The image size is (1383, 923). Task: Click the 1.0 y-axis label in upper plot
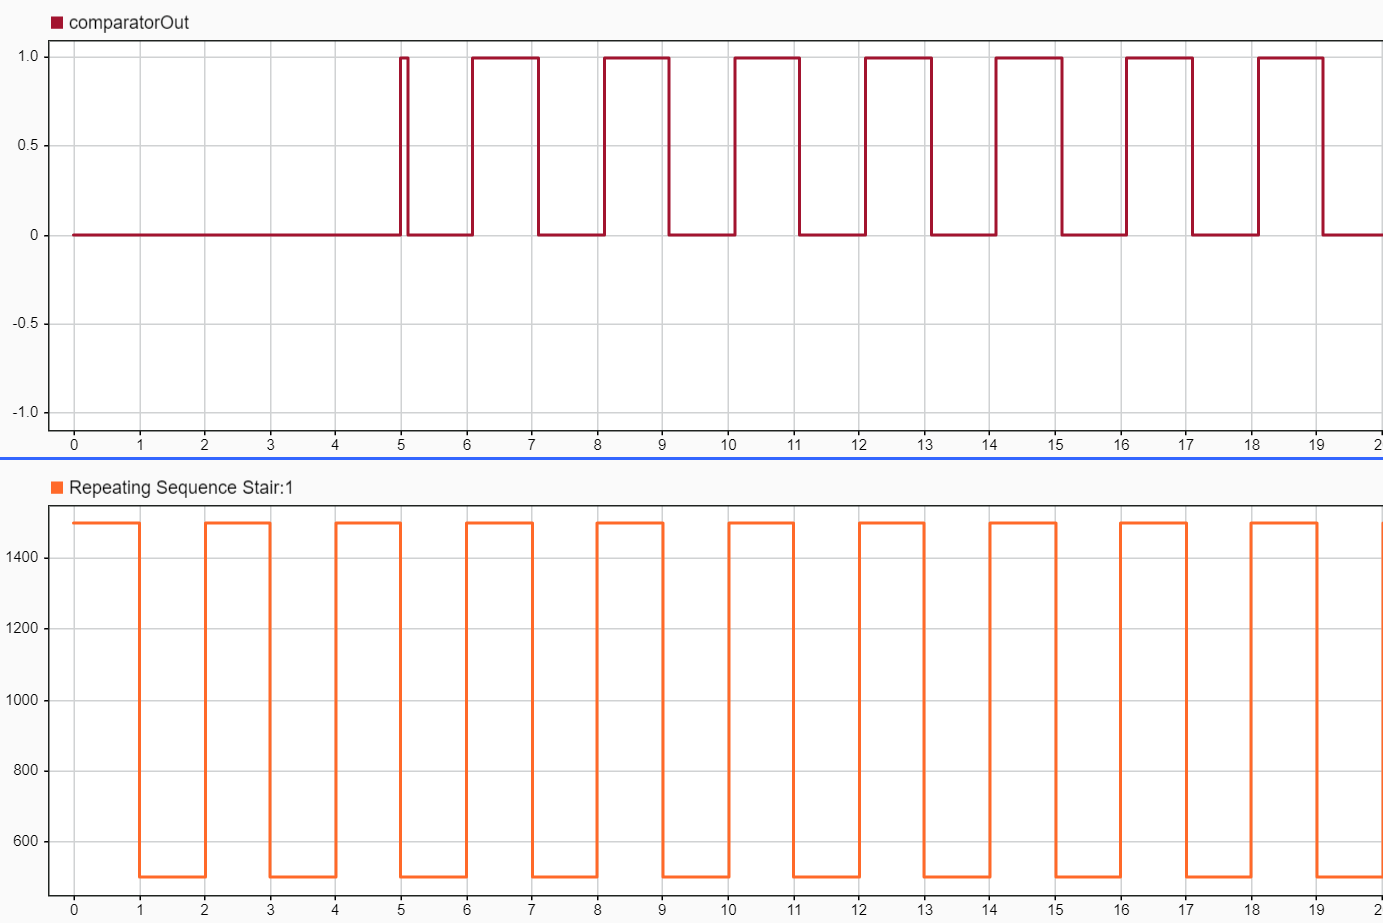click(28, 57)
